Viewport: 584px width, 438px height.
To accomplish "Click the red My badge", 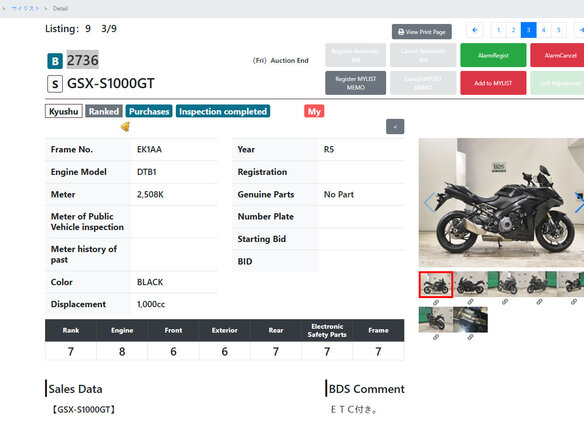I will [x=314, y=111].
